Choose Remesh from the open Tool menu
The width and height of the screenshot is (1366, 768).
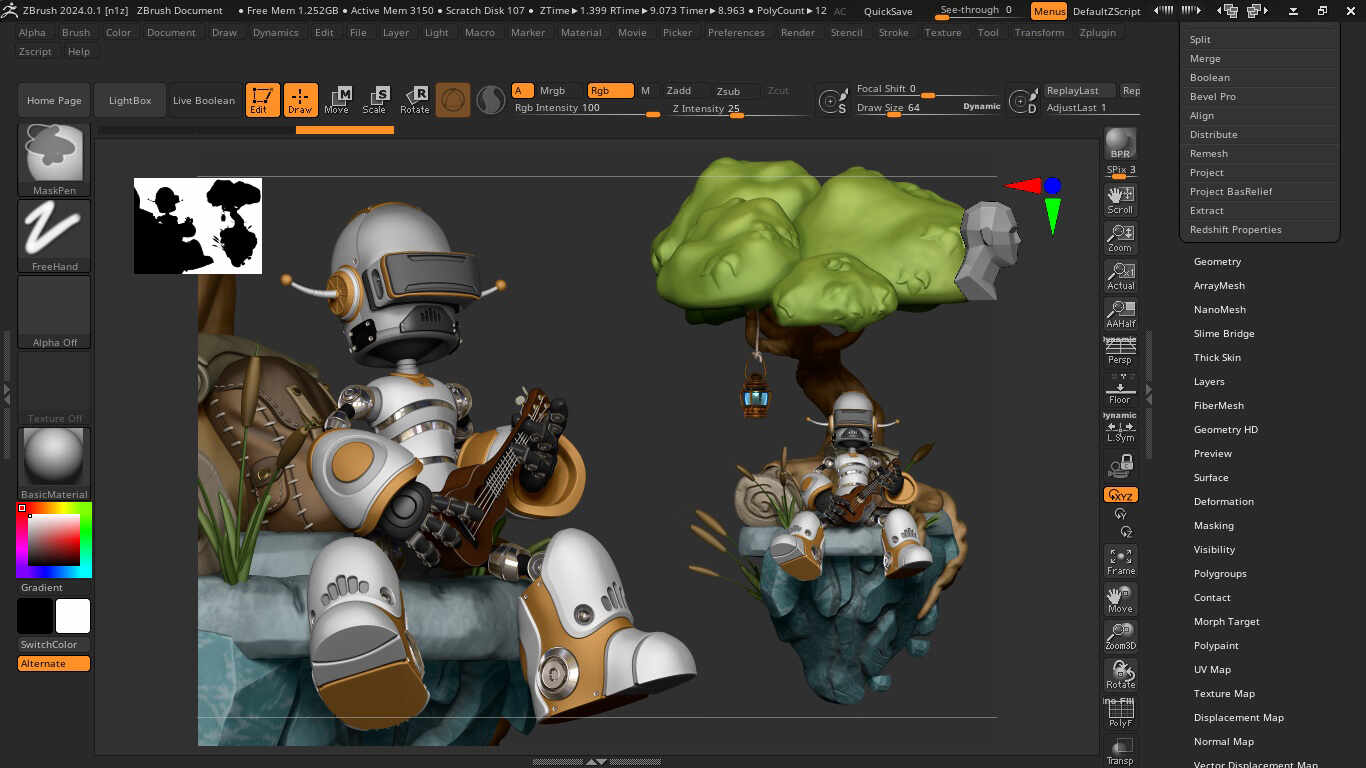coord(1207,153)
